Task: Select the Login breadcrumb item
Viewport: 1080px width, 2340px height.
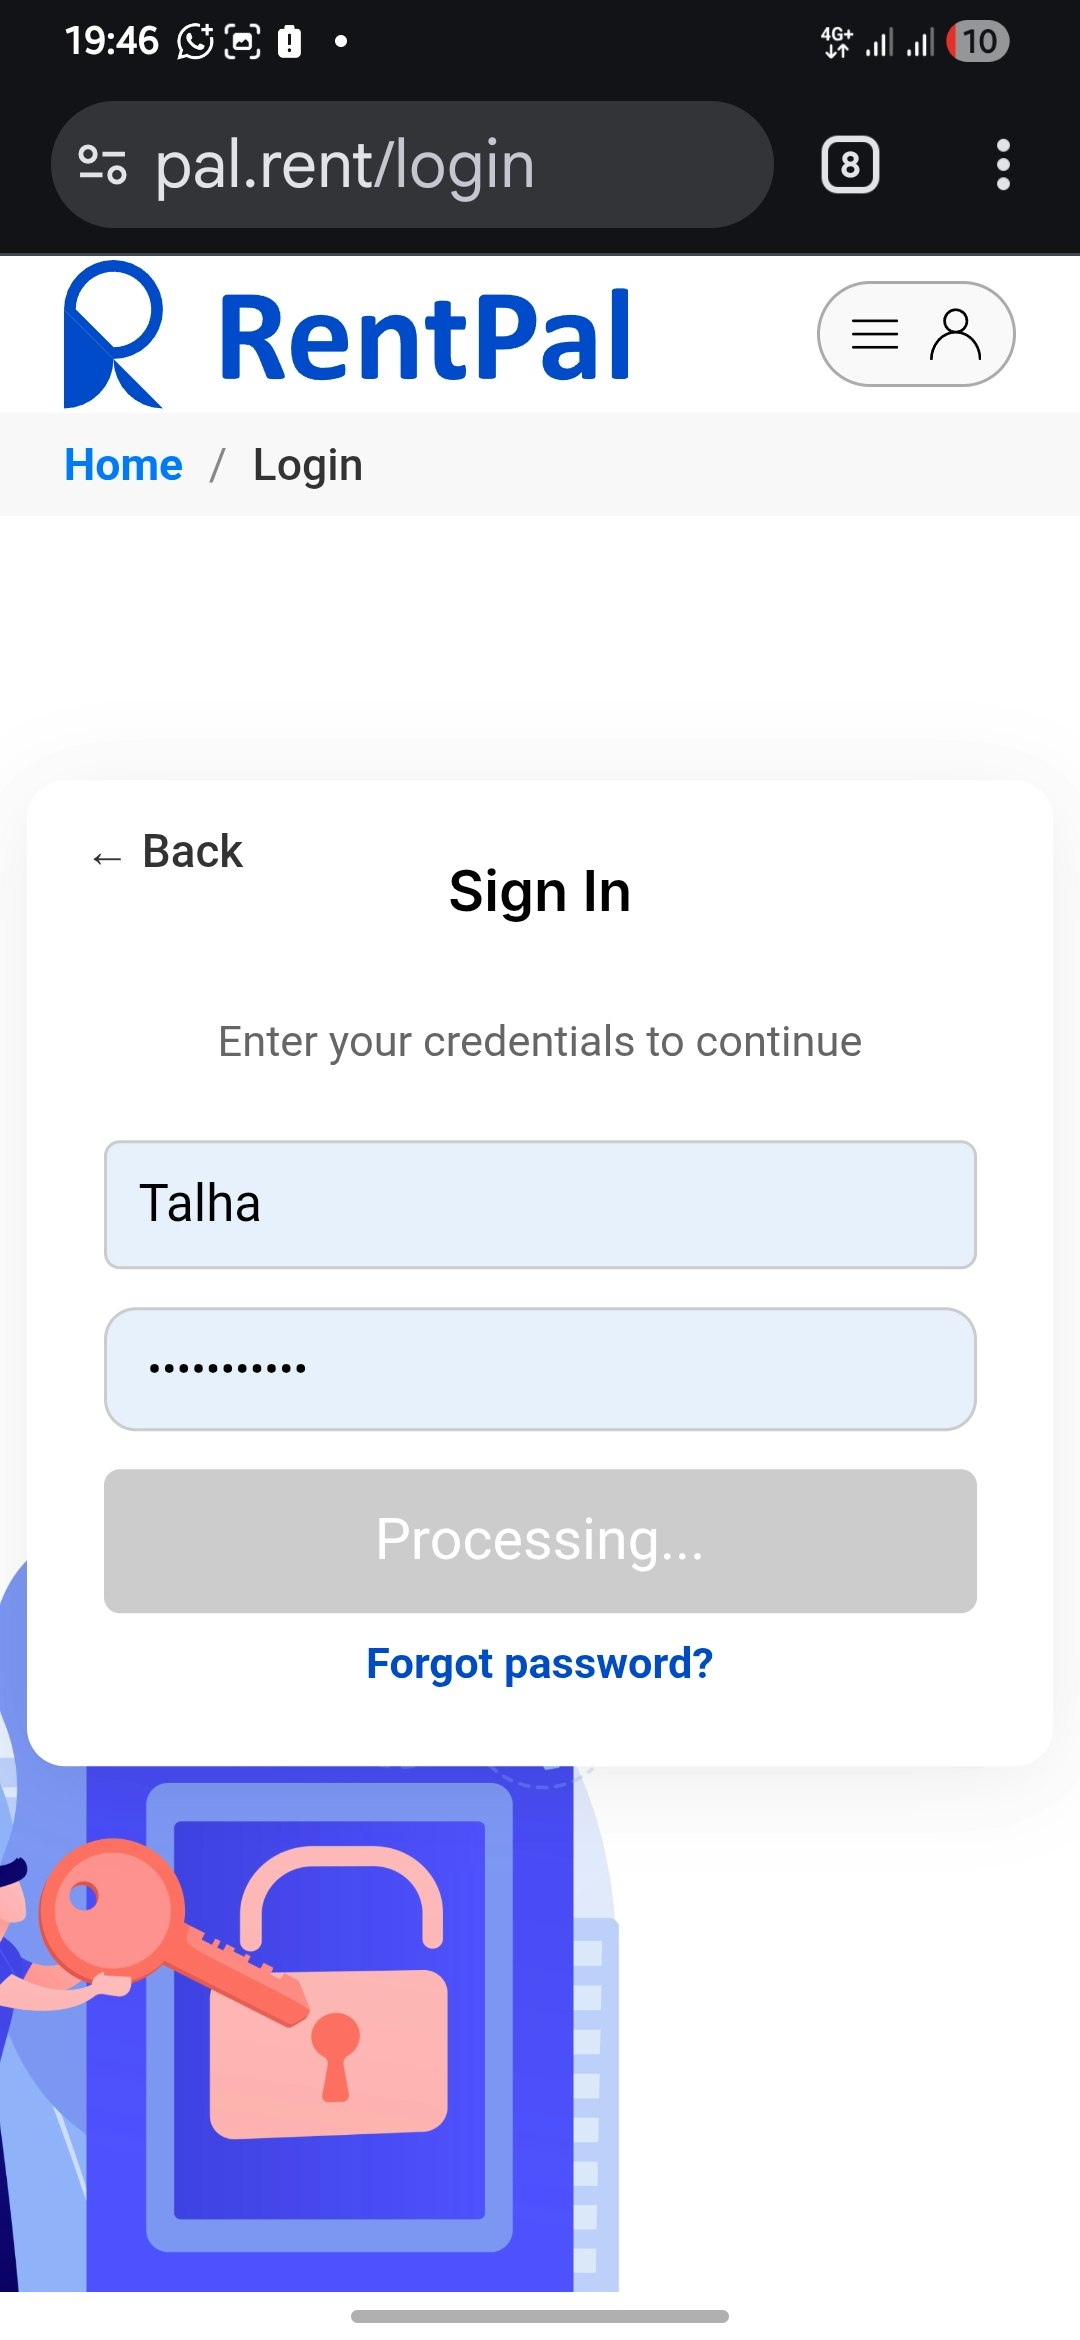Action: tap(307, 464)
